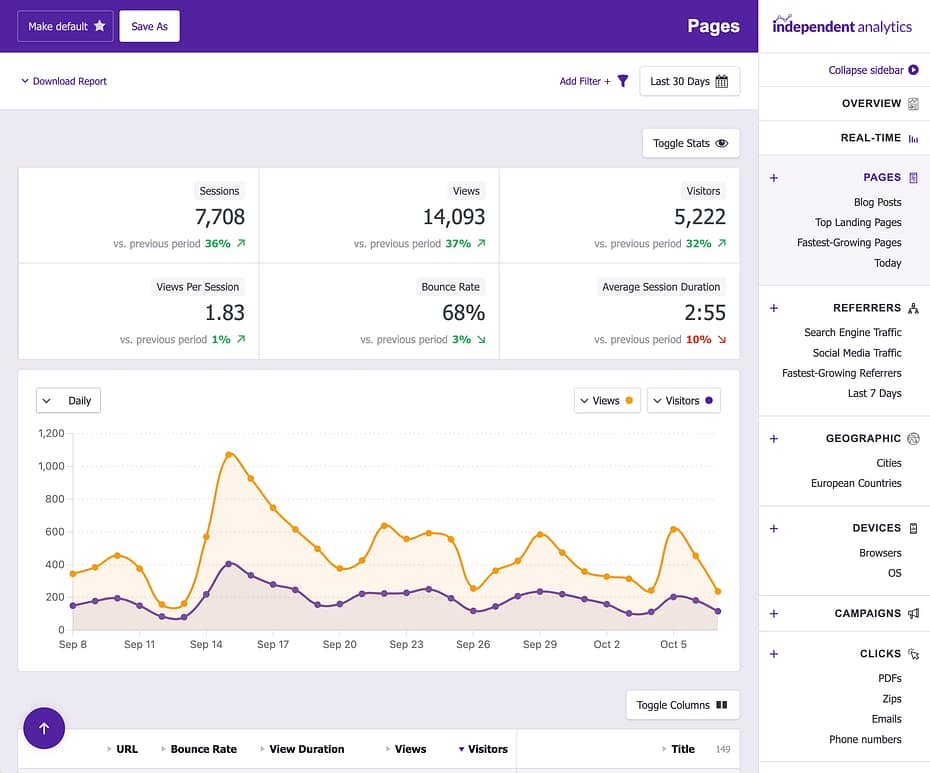Click Make default button
Viewport: 930px width, 773px height.
click(66, 26)
